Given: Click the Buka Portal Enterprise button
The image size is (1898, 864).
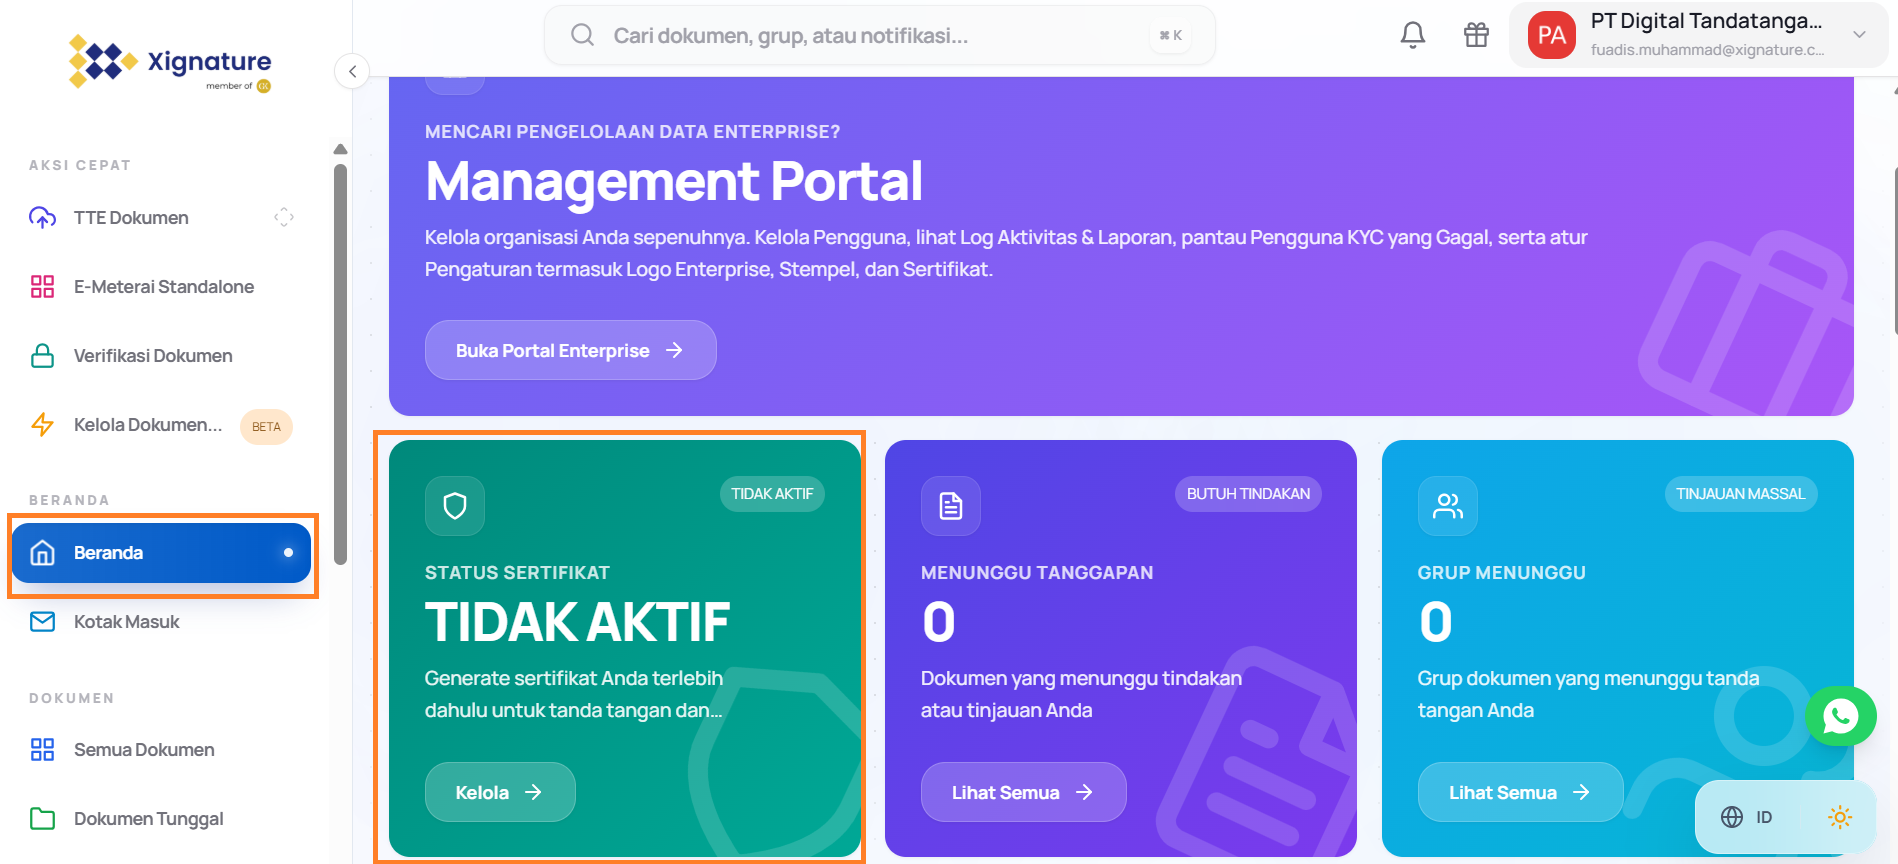Looking at the screenshot, I should click(x=570, y=350).
